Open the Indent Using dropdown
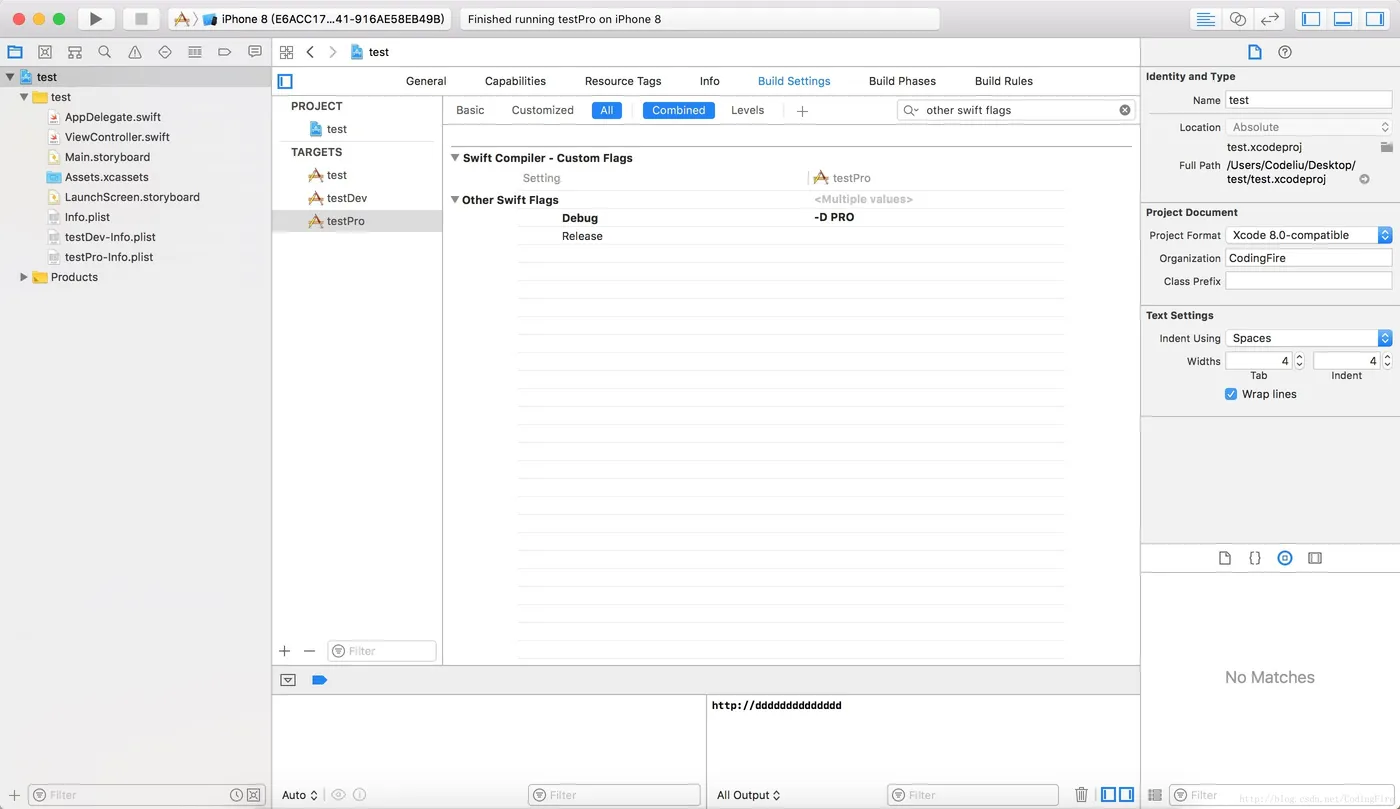The height and width of the screenshot is (809, 1400). pyautogui.click(x=1309, y=338)
